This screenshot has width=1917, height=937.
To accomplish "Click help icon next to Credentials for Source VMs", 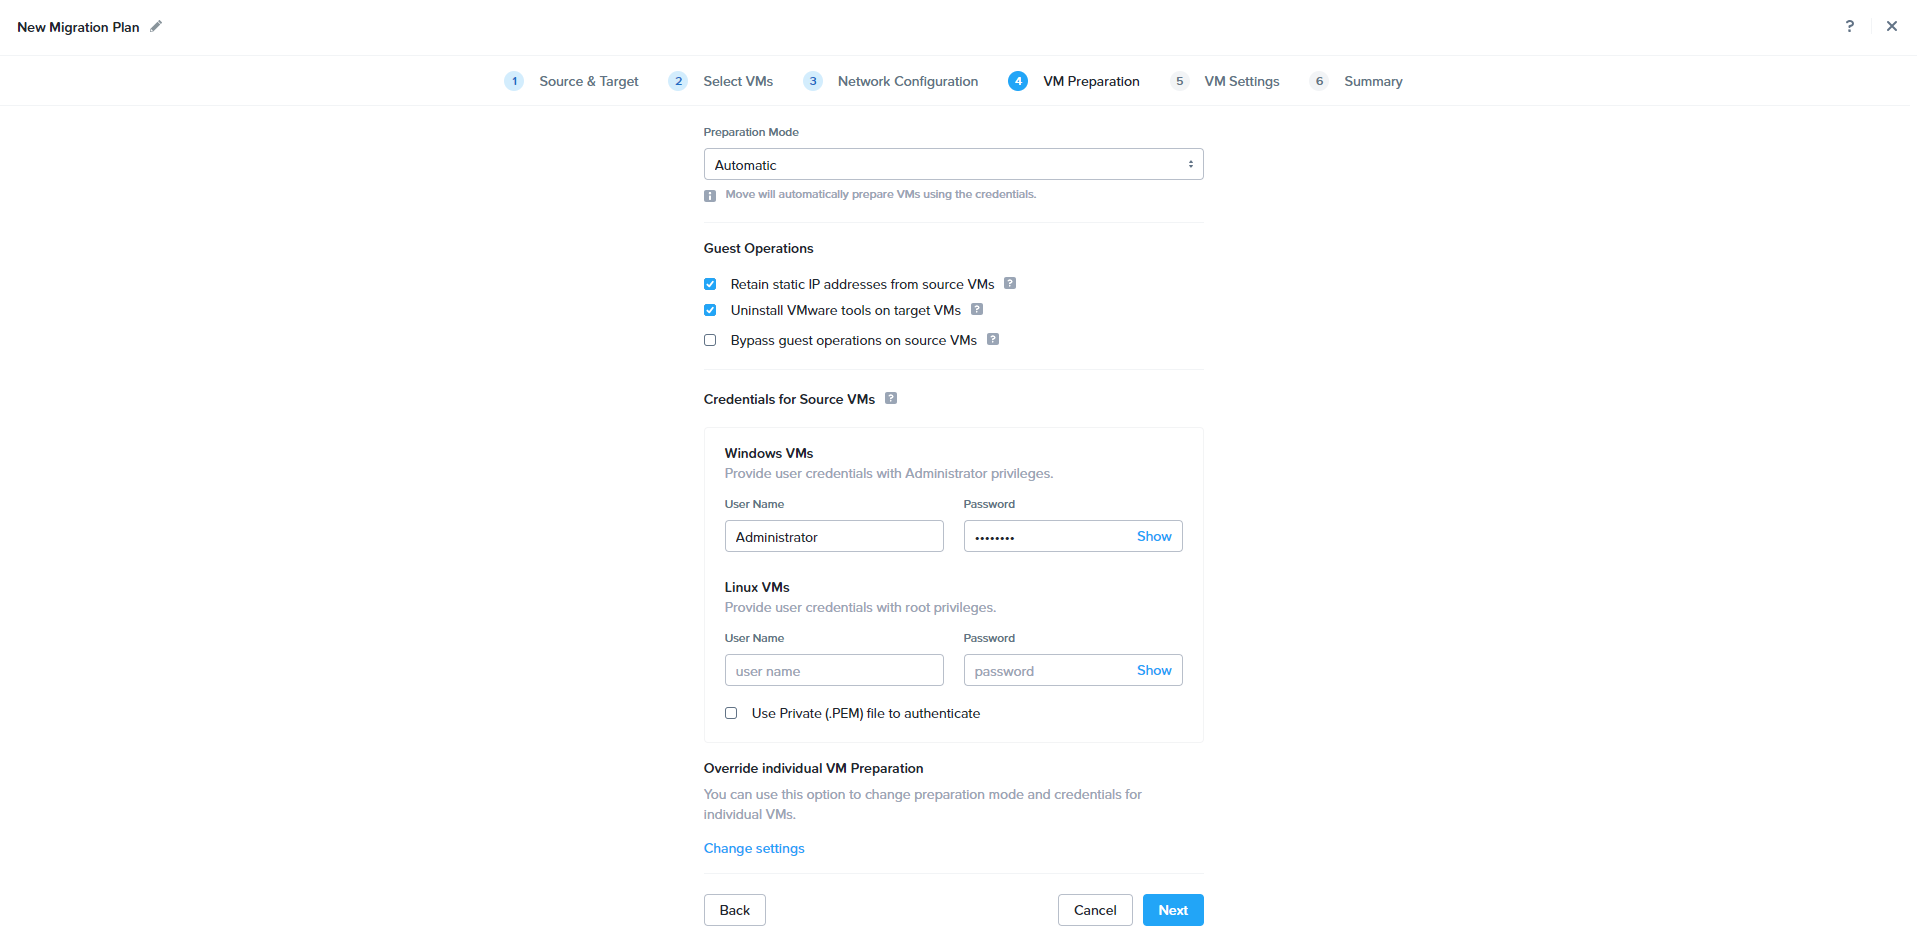I will (x=891, y=398).
